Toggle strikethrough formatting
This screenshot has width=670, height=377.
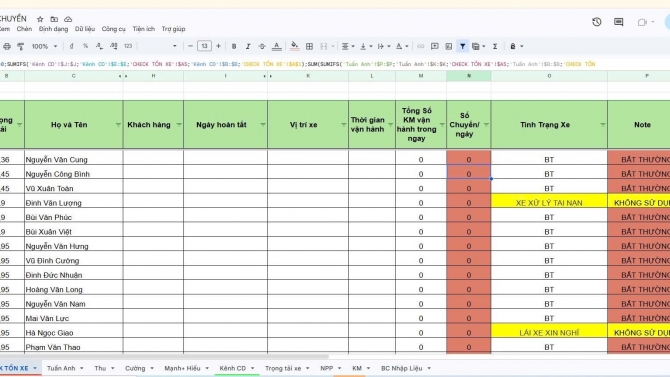click(x=262, y=46)
